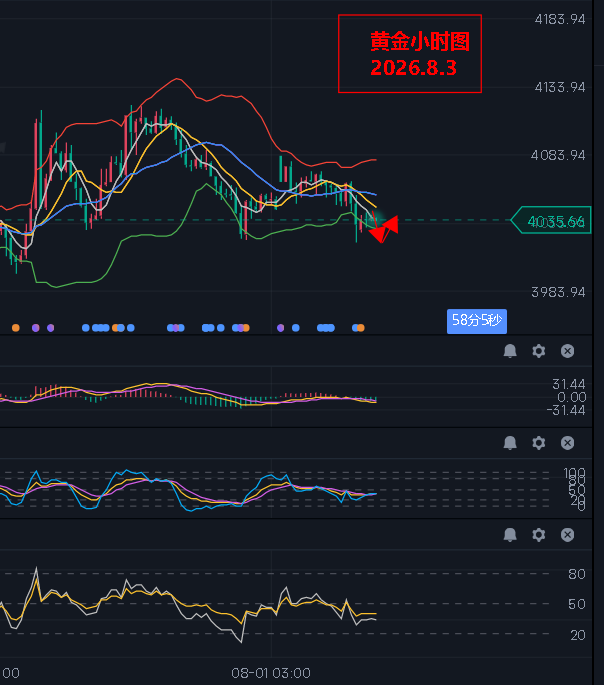
Task: Open the purple event dot under the 08-01 gridline
Action: (280, 328)
